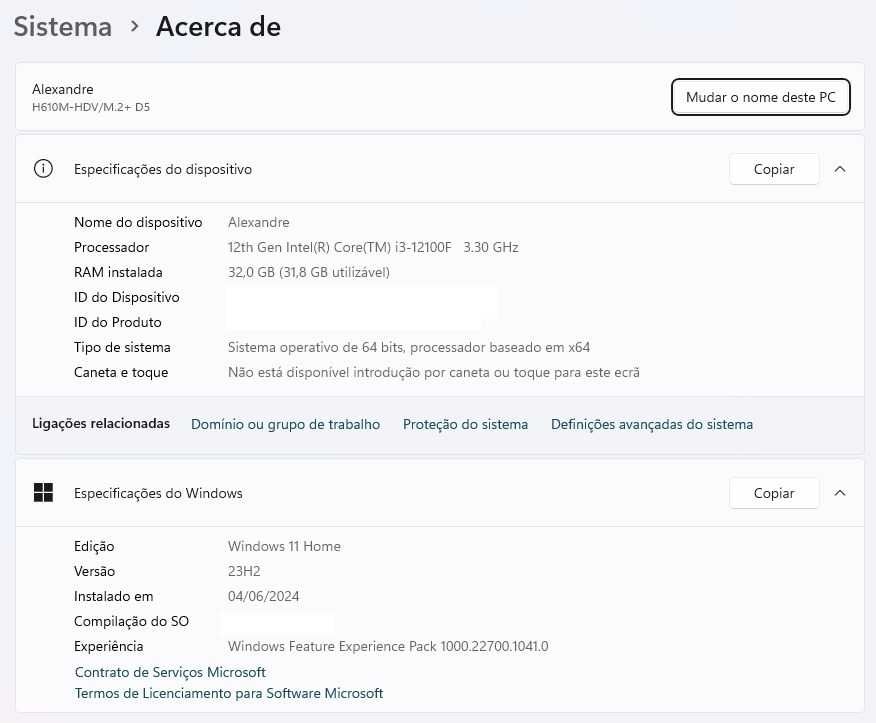Select the RAM value 32,0 GB

tap(309, 273)
